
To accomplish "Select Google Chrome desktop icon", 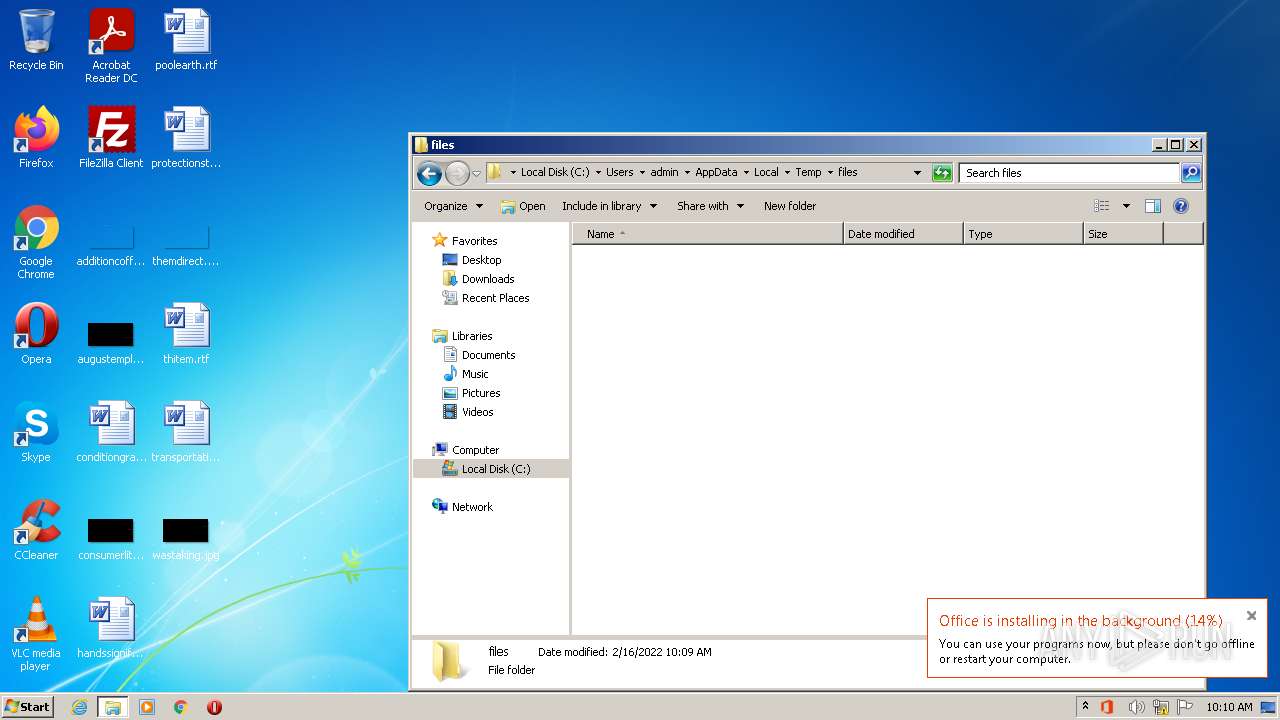I will [36, 242].
